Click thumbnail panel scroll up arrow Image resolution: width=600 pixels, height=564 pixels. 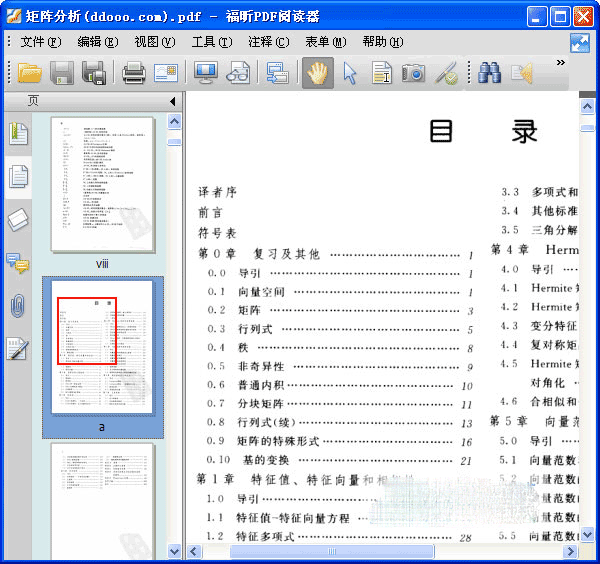pyautogui.click(x=174, y=122)
